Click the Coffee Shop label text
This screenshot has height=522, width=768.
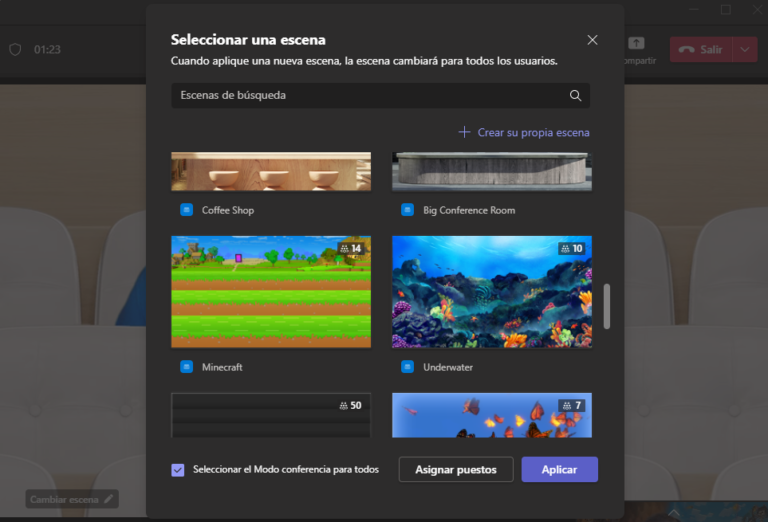pyautogui.click(x=228, y=210)
